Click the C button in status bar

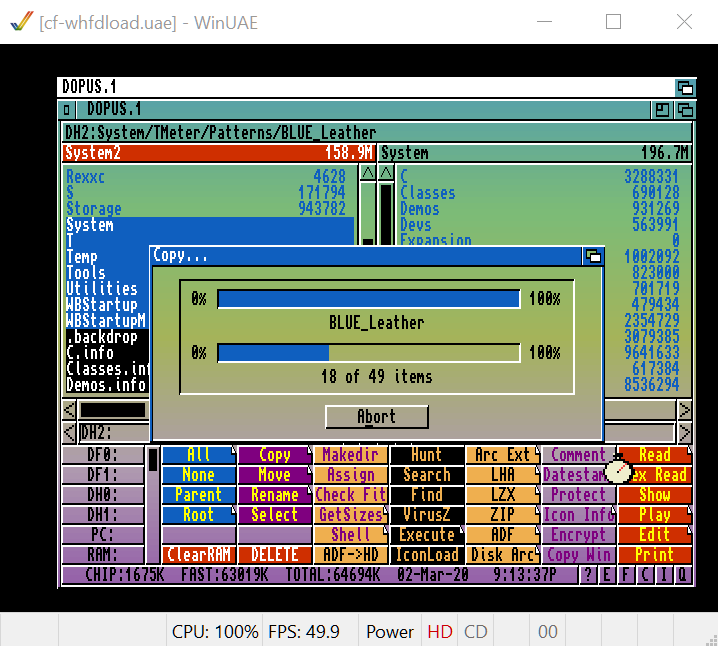[x=645, y=575]
